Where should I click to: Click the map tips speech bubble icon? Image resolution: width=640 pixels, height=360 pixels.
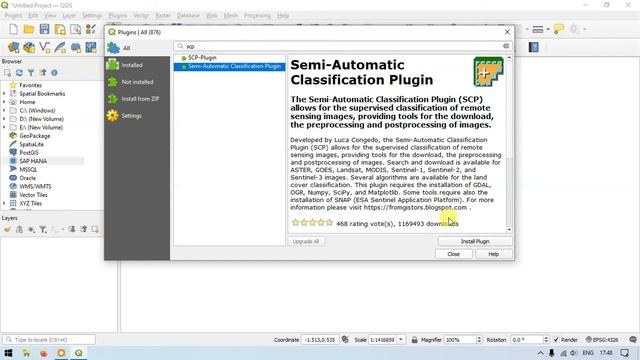[558, 29]
